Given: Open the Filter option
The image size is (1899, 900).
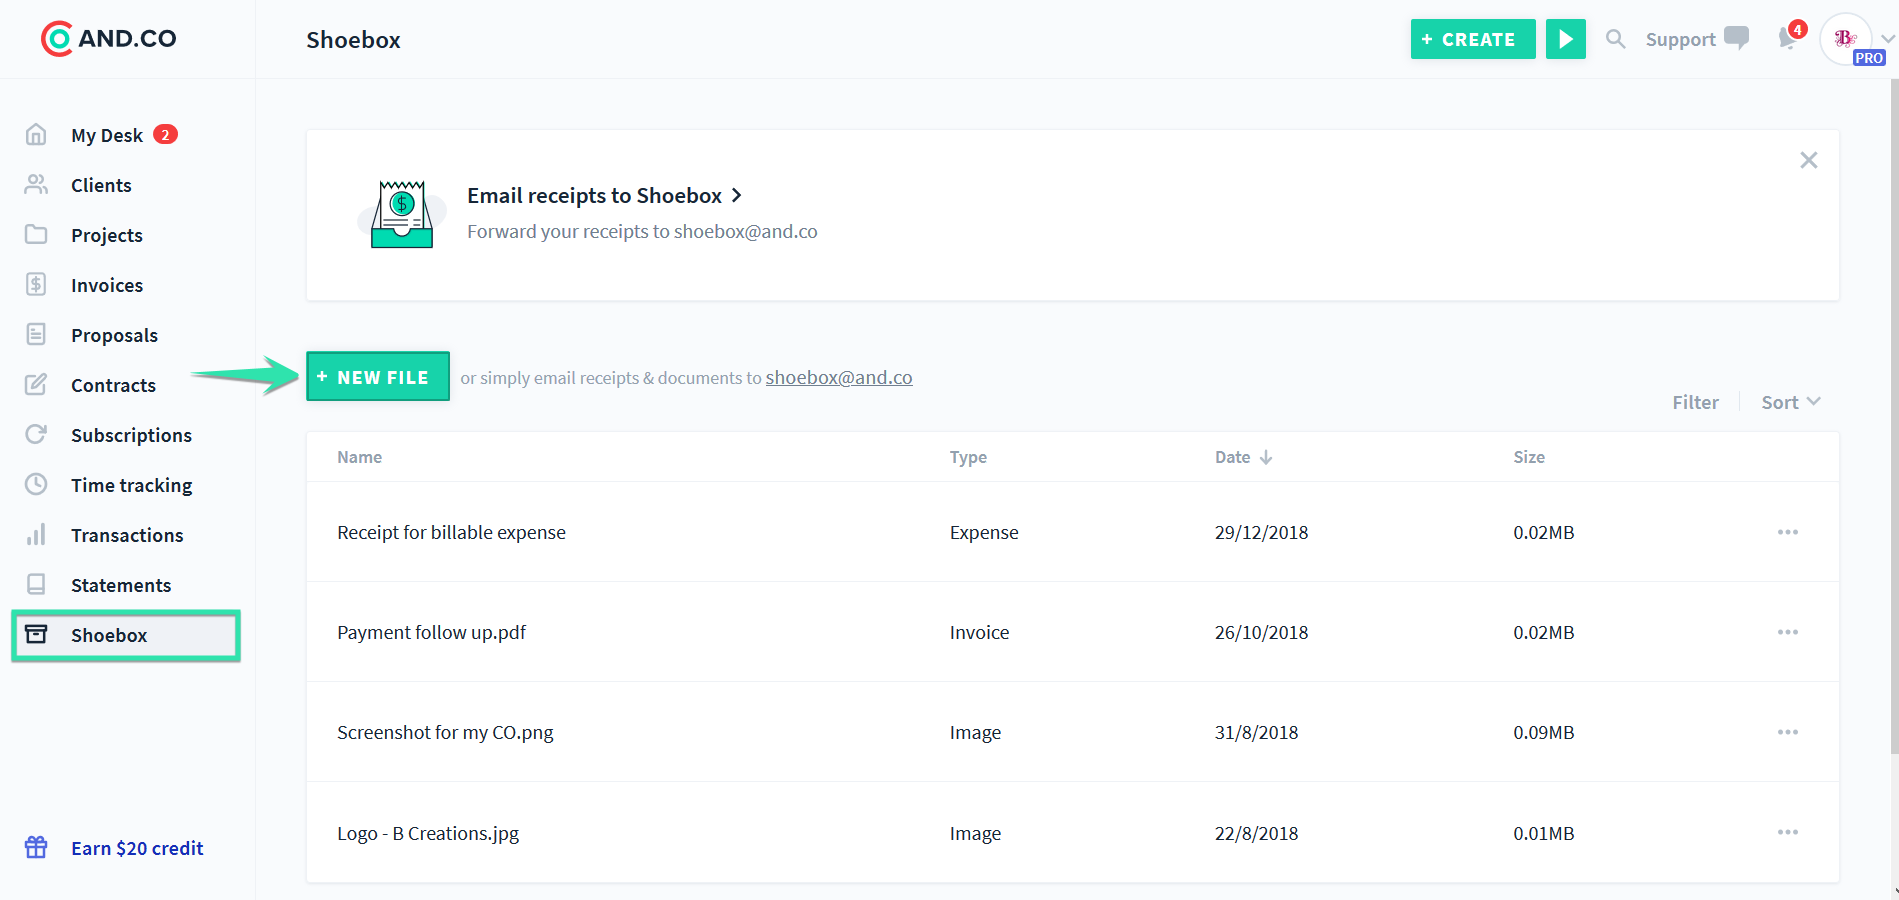Looking at the screenshot, I should [1695, 402].
